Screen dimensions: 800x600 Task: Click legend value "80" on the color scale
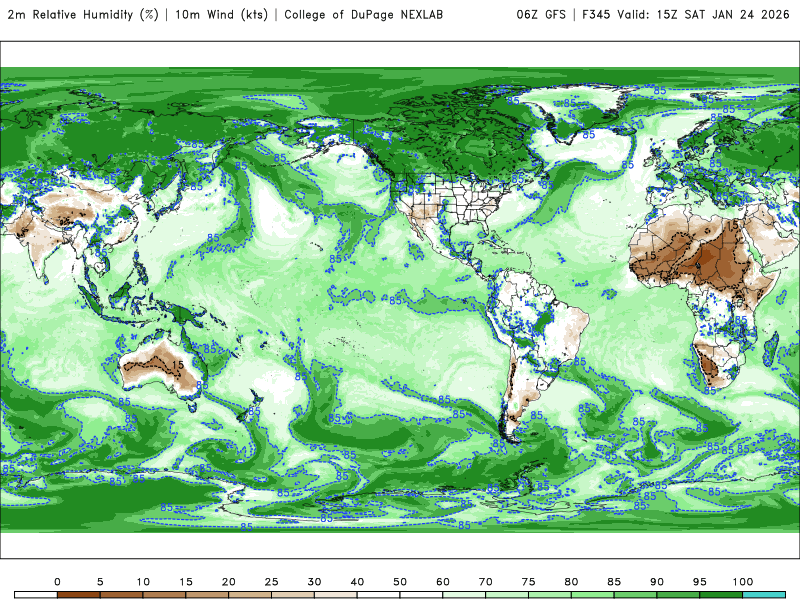[x=571, y=582]
